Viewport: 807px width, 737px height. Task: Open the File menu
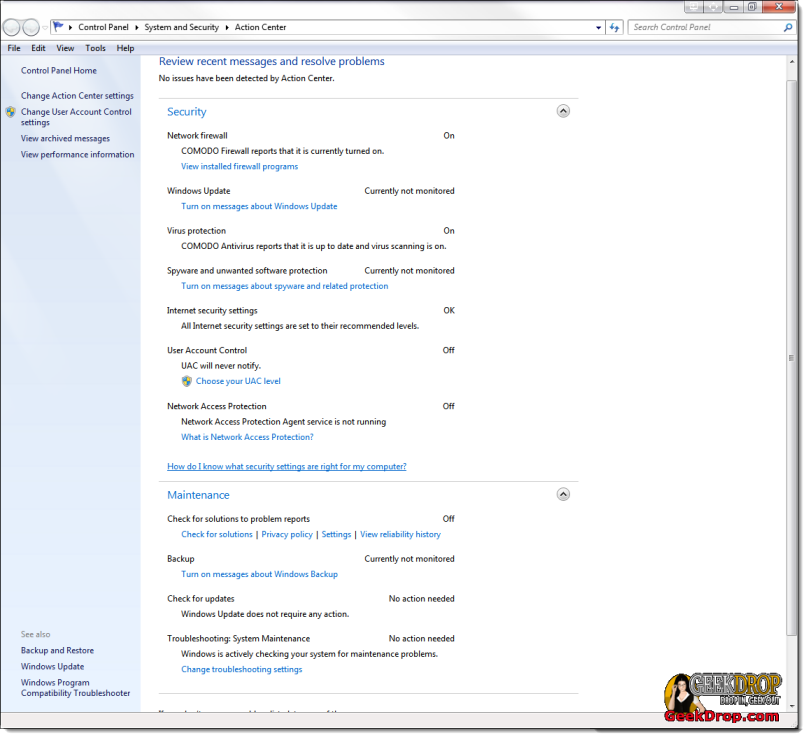coord(14,48)
